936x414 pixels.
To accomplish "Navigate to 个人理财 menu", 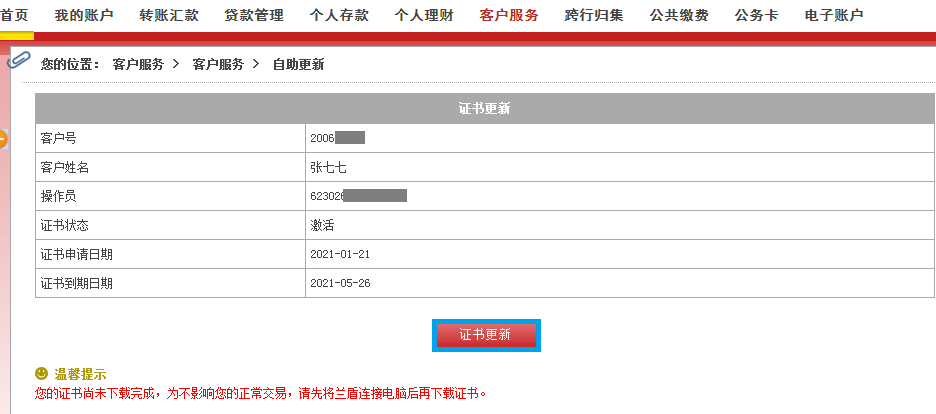I will (424, 16).
